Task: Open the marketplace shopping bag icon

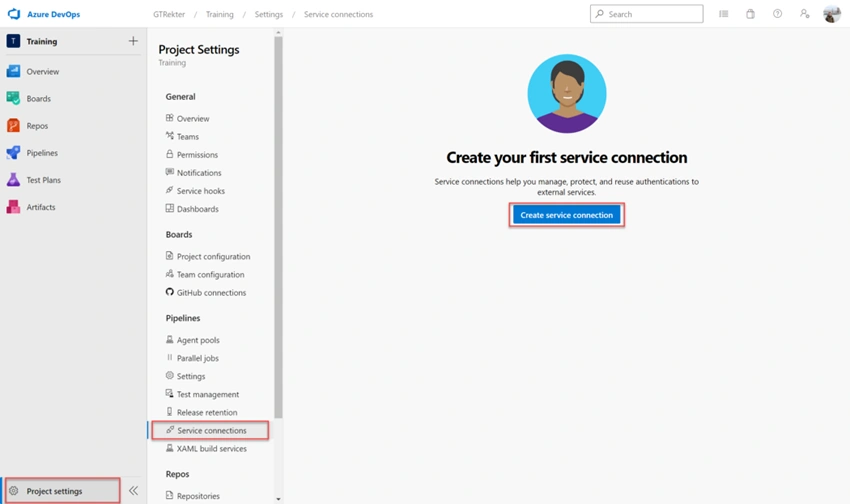Action: coord(750,14)
